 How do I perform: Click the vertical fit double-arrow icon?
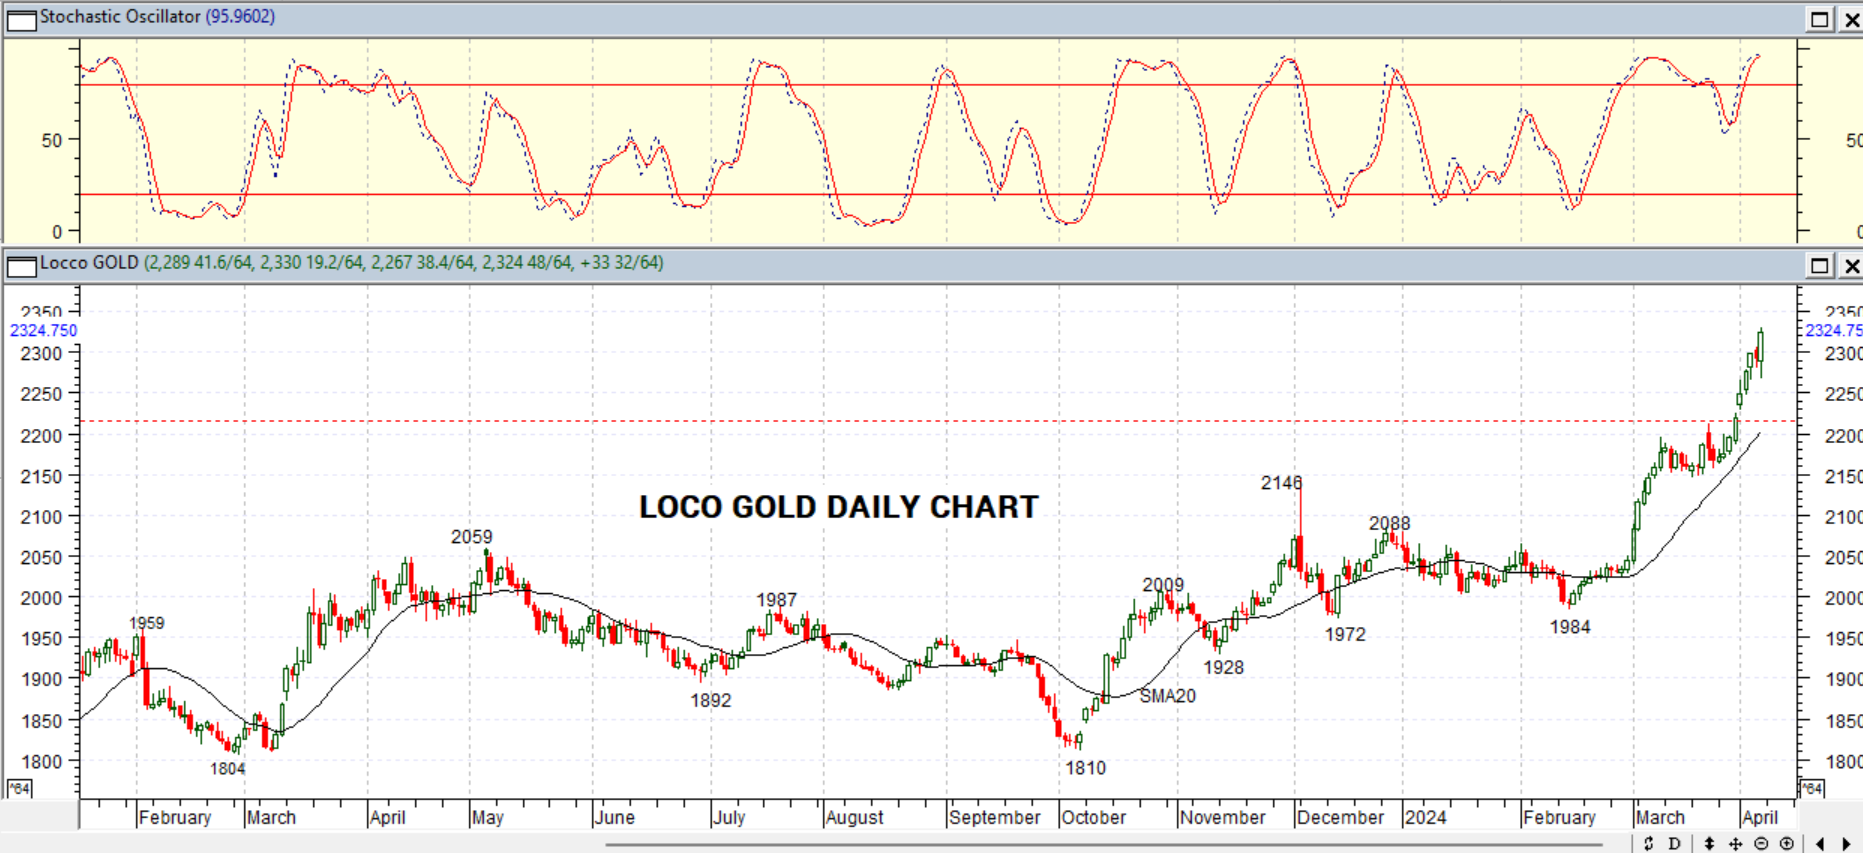(x=1709, y=844)
